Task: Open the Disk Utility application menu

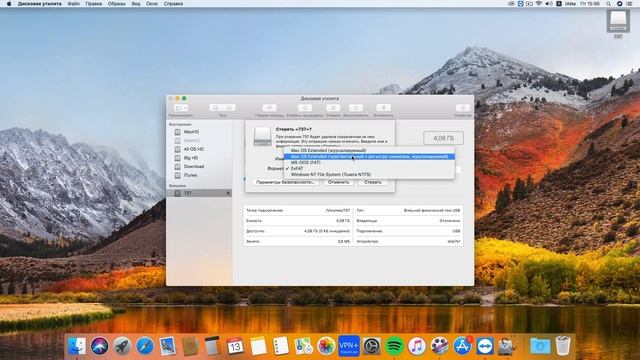Action: tap(40, 4)
